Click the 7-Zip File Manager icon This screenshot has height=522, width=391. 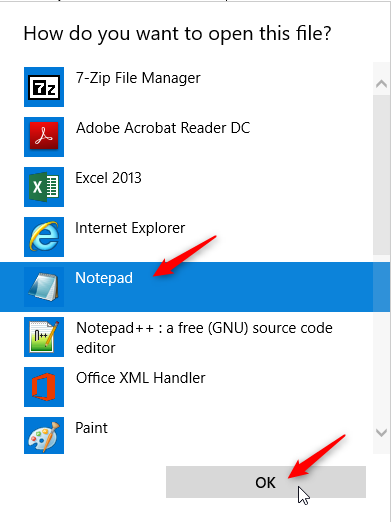pos(44,87)
